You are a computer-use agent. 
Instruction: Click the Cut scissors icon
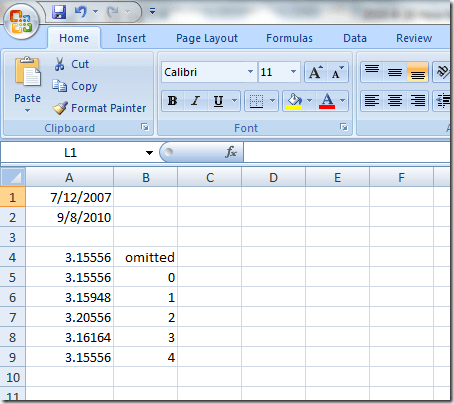point(59,64)
